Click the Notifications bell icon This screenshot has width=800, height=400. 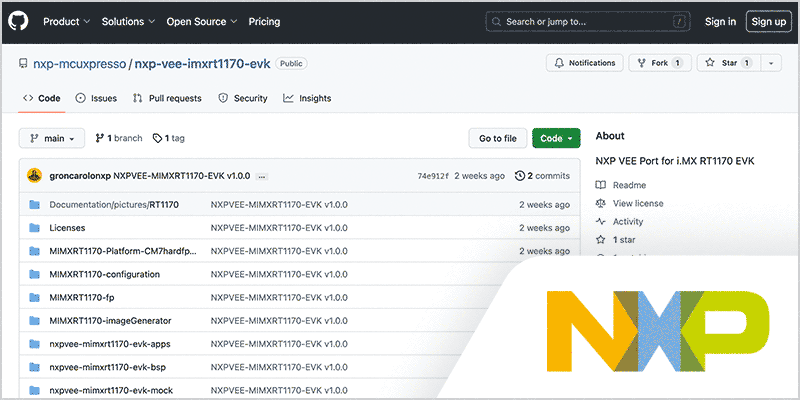point(560,63)
